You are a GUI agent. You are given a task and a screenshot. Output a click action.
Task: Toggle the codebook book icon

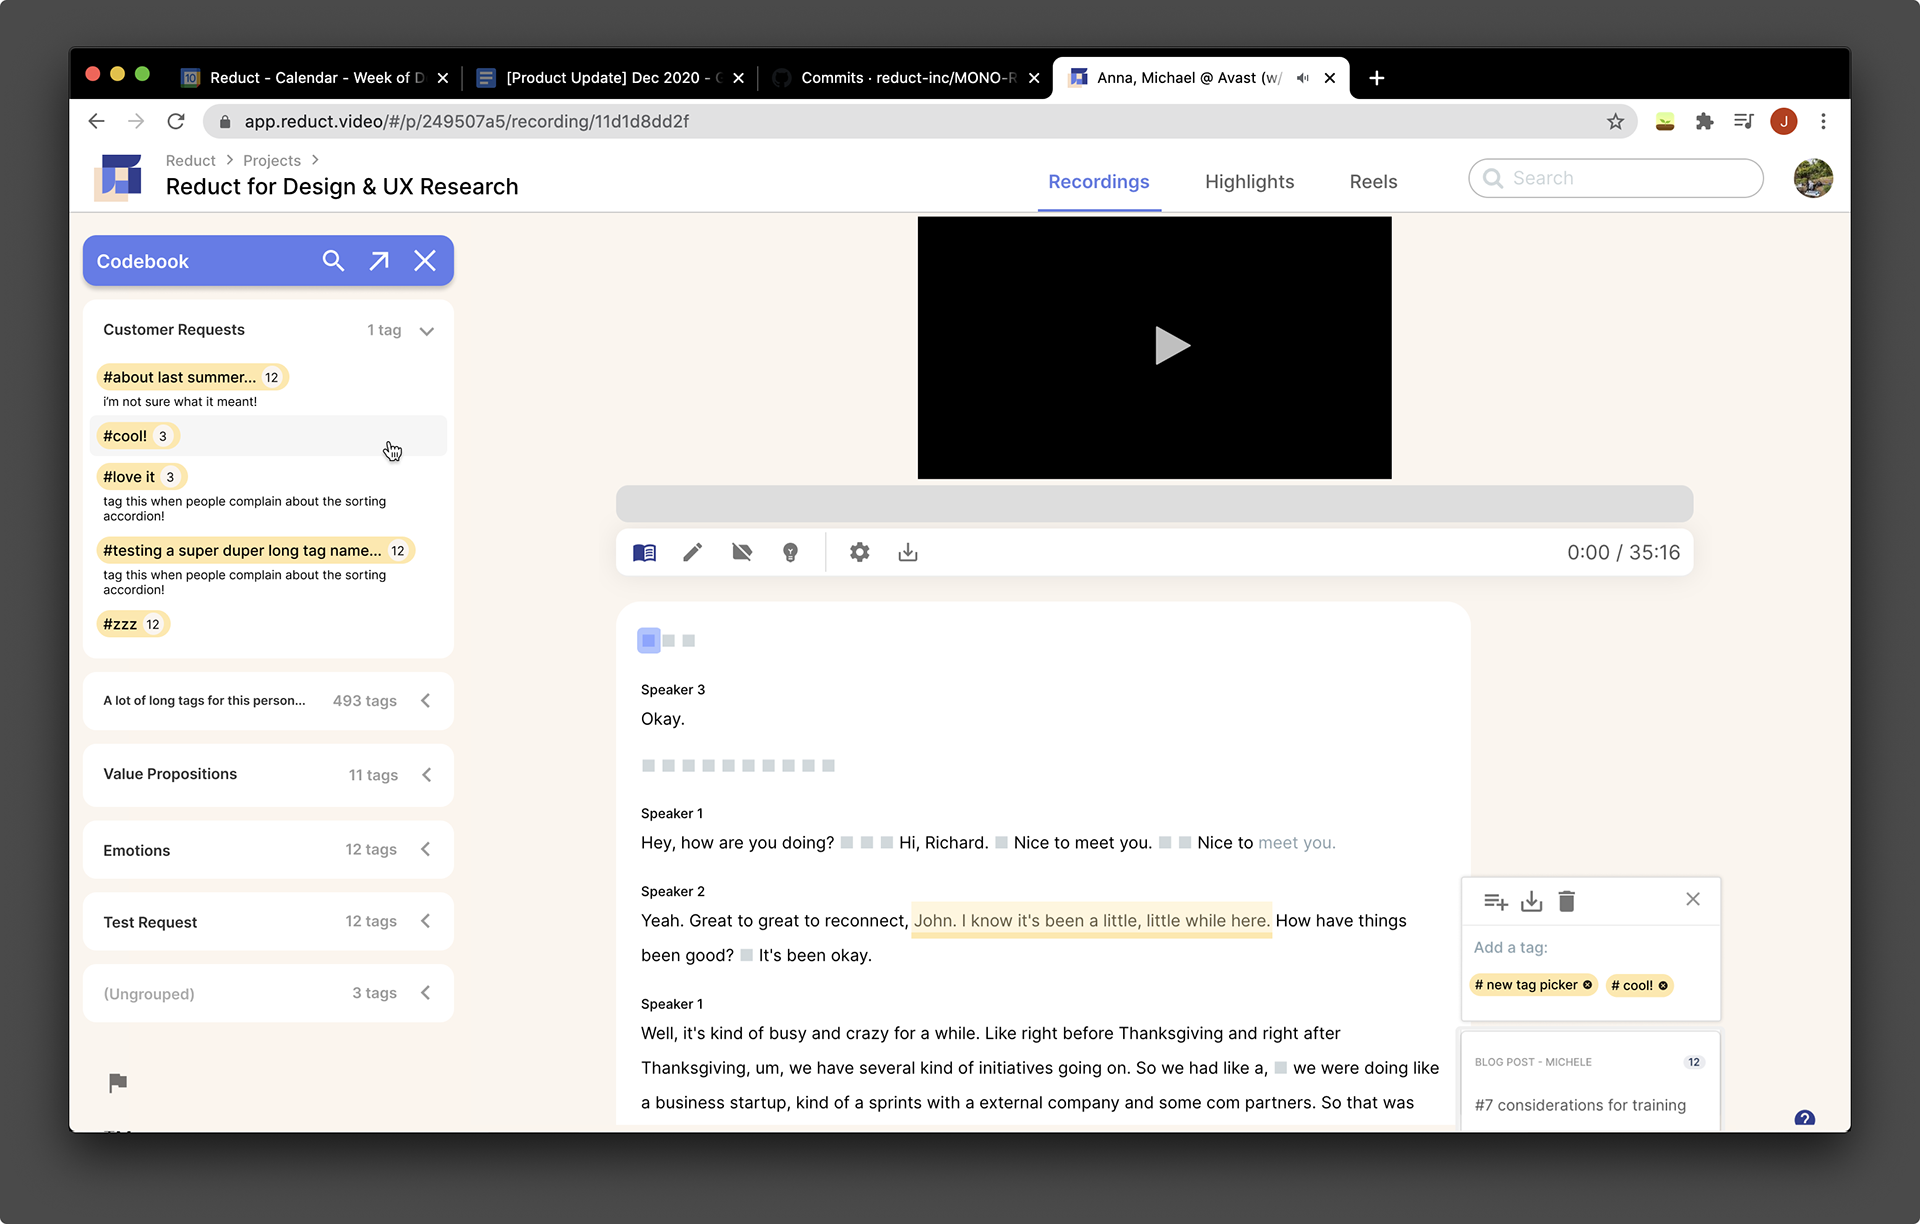click(645, 553)
